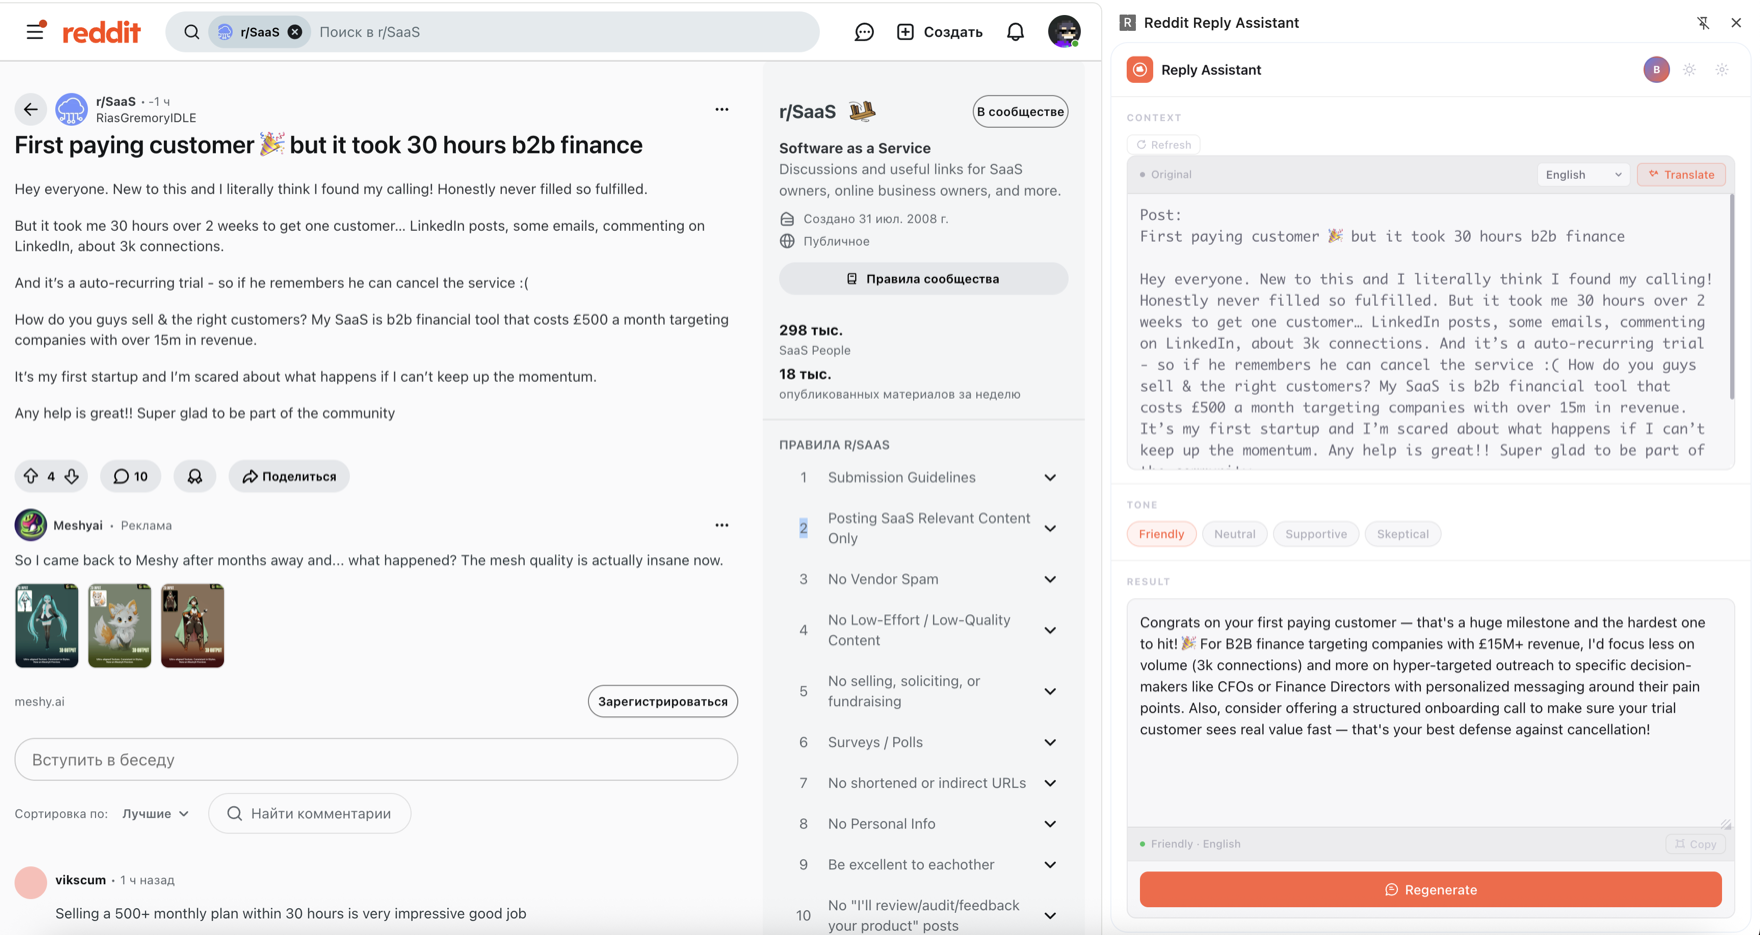
Task: Open the notifications bell
Action: tap(1014, 31)
